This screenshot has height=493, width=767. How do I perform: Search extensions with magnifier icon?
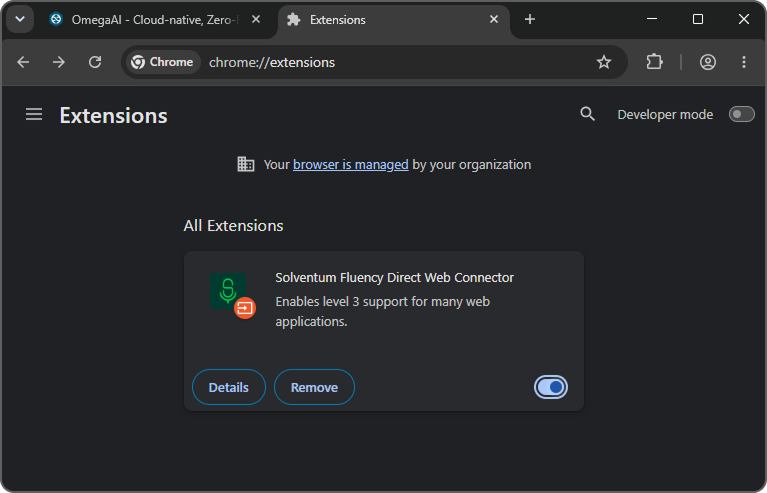[587, 114]
